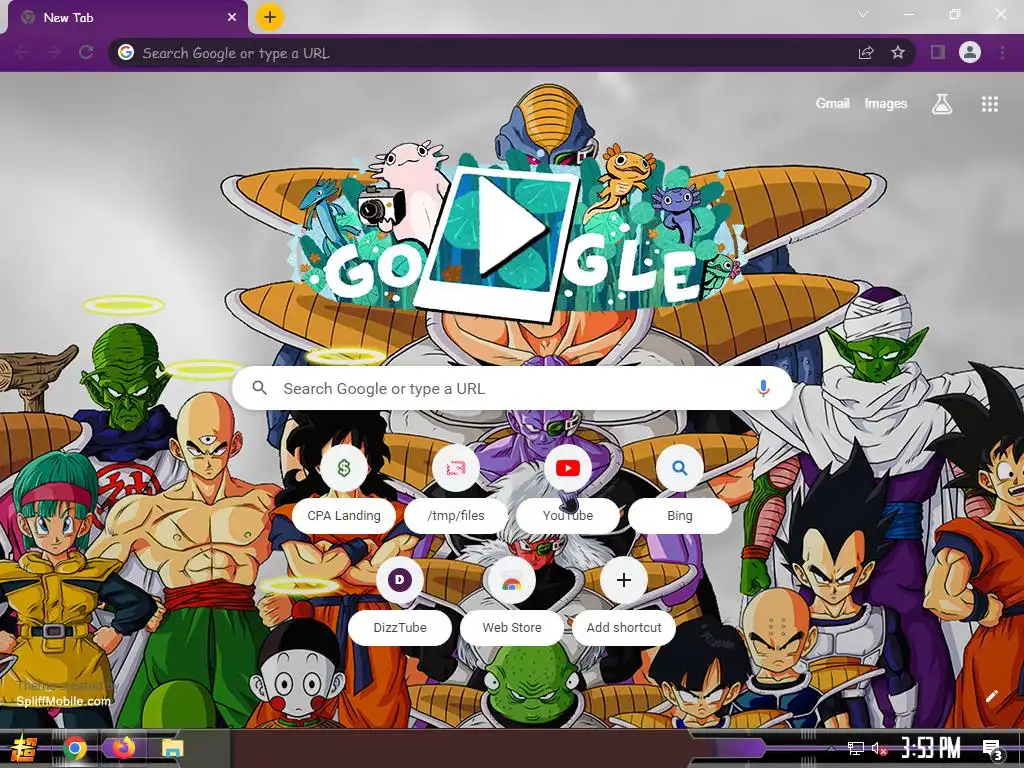Customize this page with the pencil icon

[992, 696]
